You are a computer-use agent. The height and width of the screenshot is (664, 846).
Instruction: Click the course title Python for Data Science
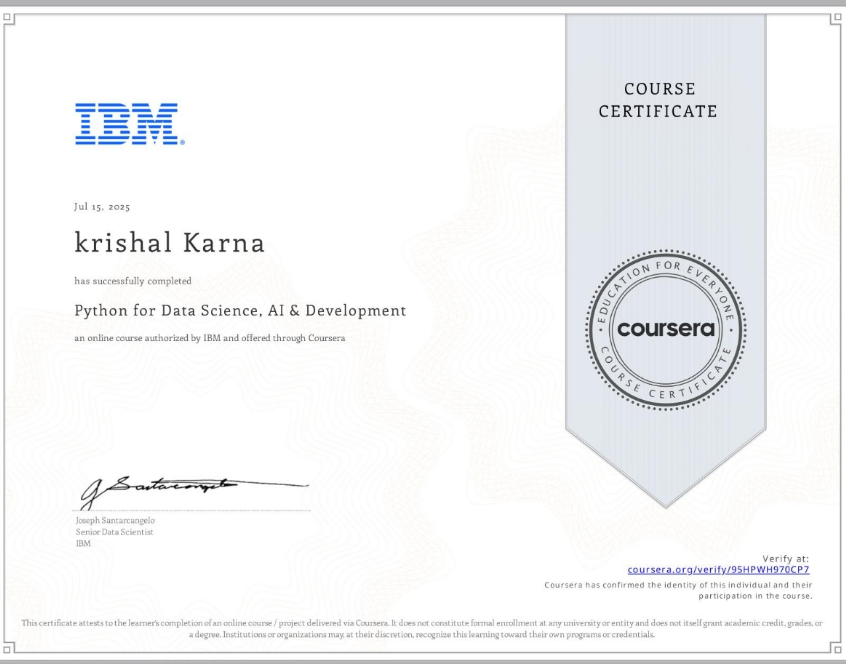tap(240, 311)
